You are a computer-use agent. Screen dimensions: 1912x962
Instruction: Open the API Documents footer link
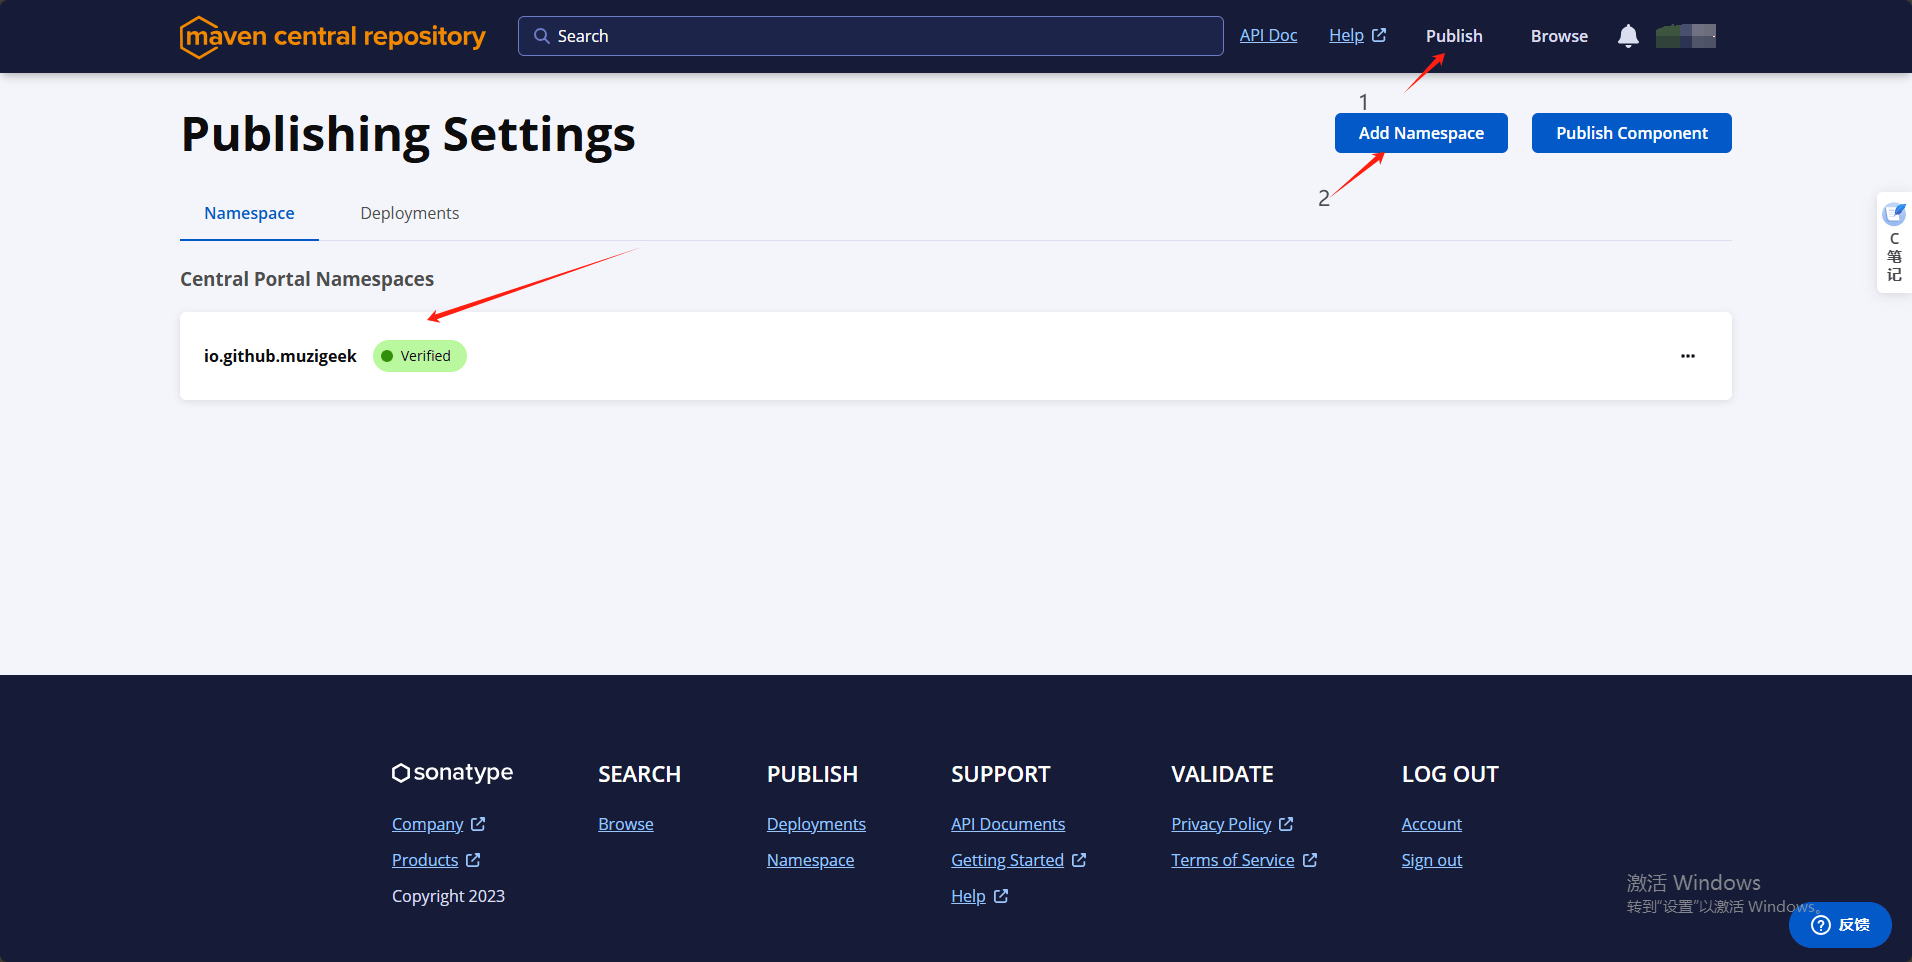(x=1008, y=824)
